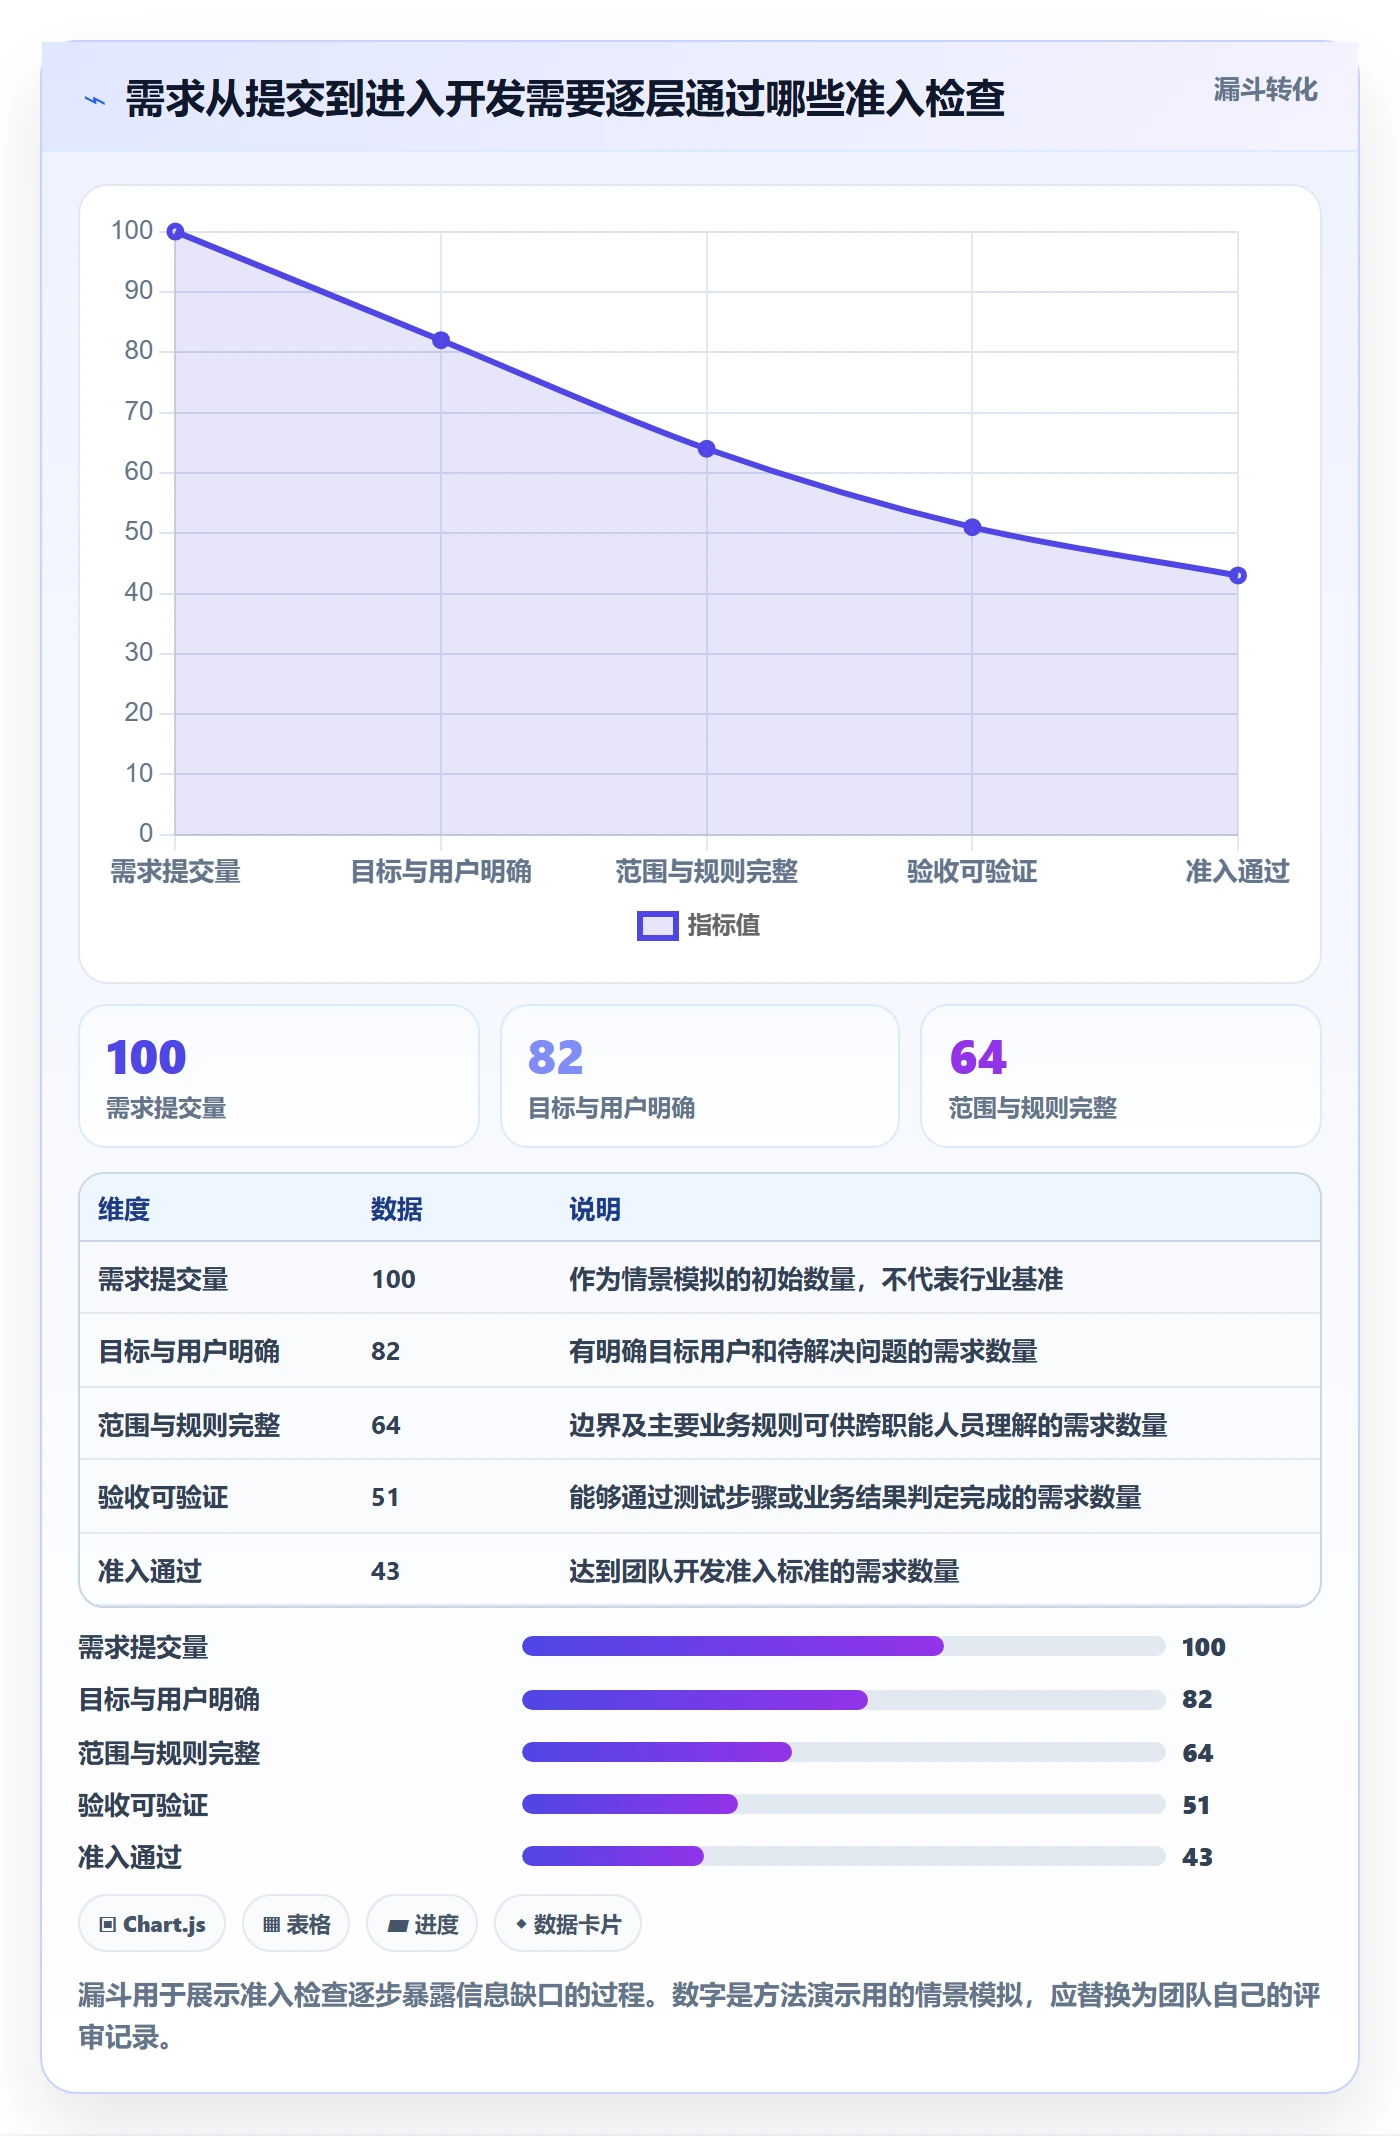Open the 100 需求提交量 data card
1400x2136 pixels.
pyautogui.click(x=279, y=1076)
